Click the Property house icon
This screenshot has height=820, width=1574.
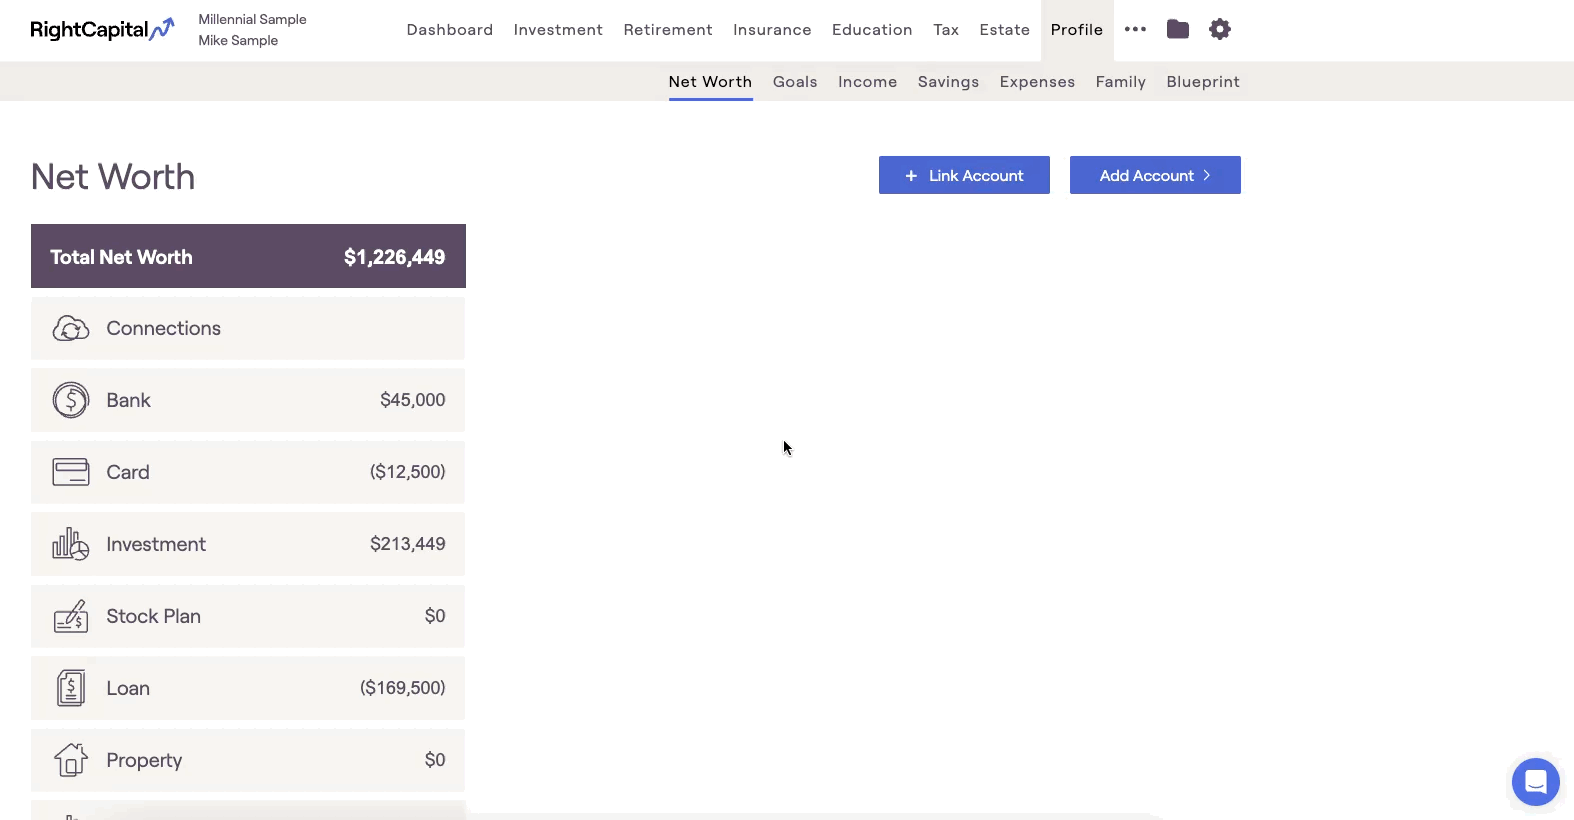tap(71, 760)
